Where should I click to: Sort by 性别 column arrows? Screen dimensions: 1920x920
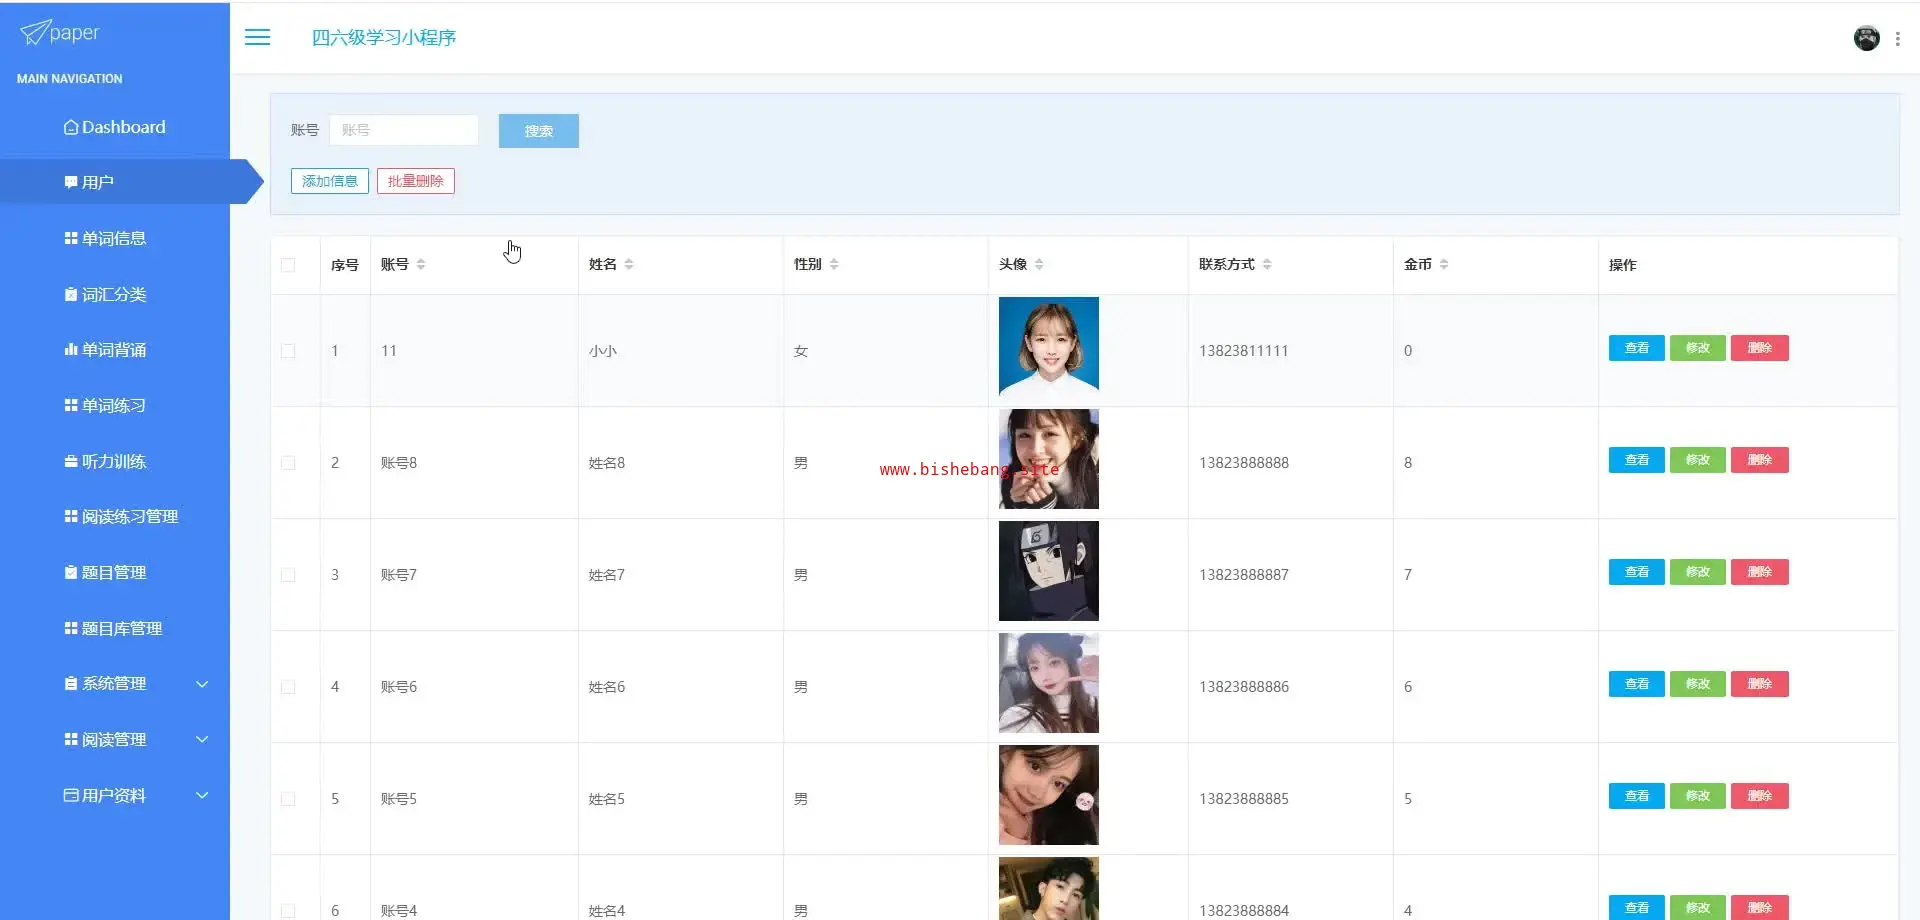point(834,264)
